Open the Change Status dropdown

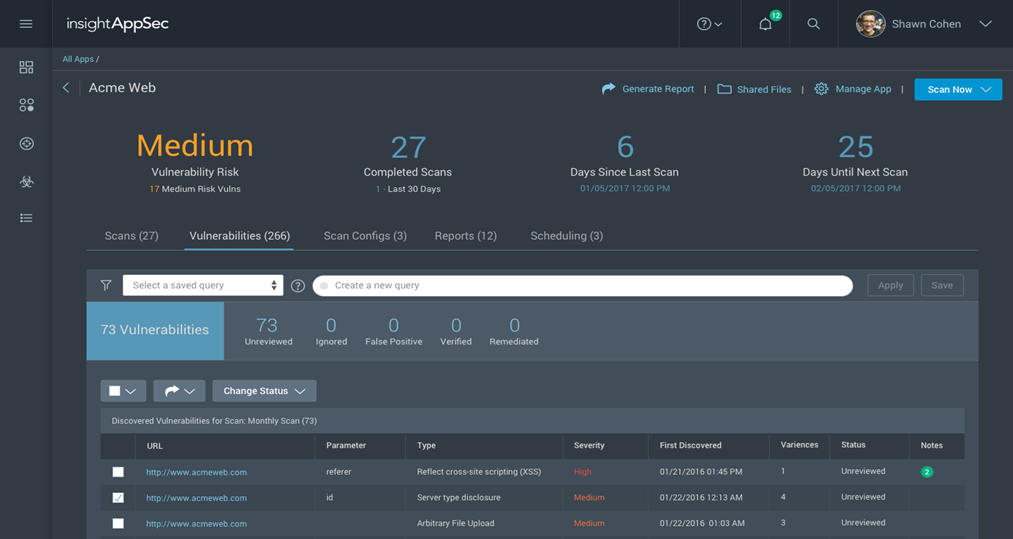click(264, 391)
